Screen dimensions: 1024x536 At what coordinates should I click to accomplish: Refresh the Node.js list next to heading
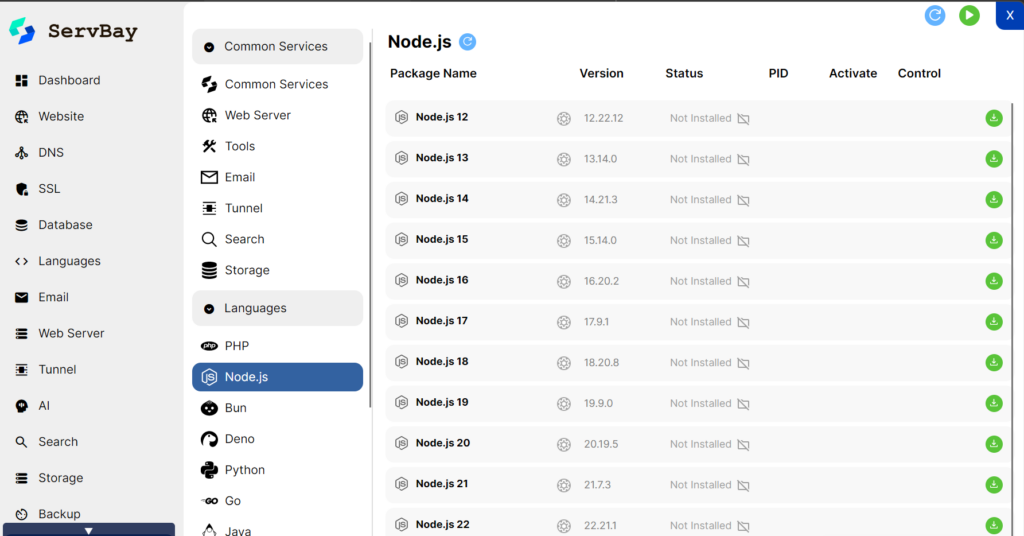468,42
